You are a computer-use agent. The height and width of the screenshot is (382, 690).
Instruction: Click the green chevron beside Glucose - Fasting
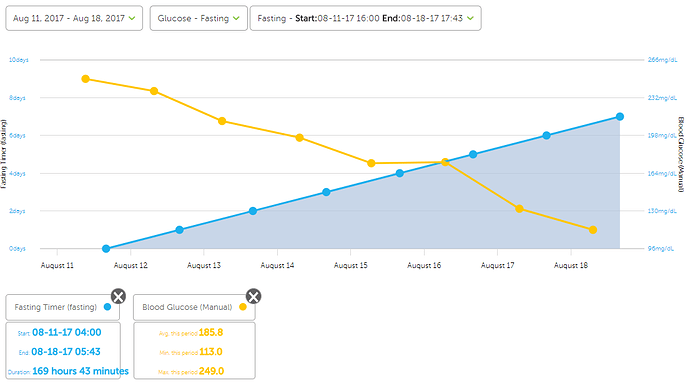point(236,18)
